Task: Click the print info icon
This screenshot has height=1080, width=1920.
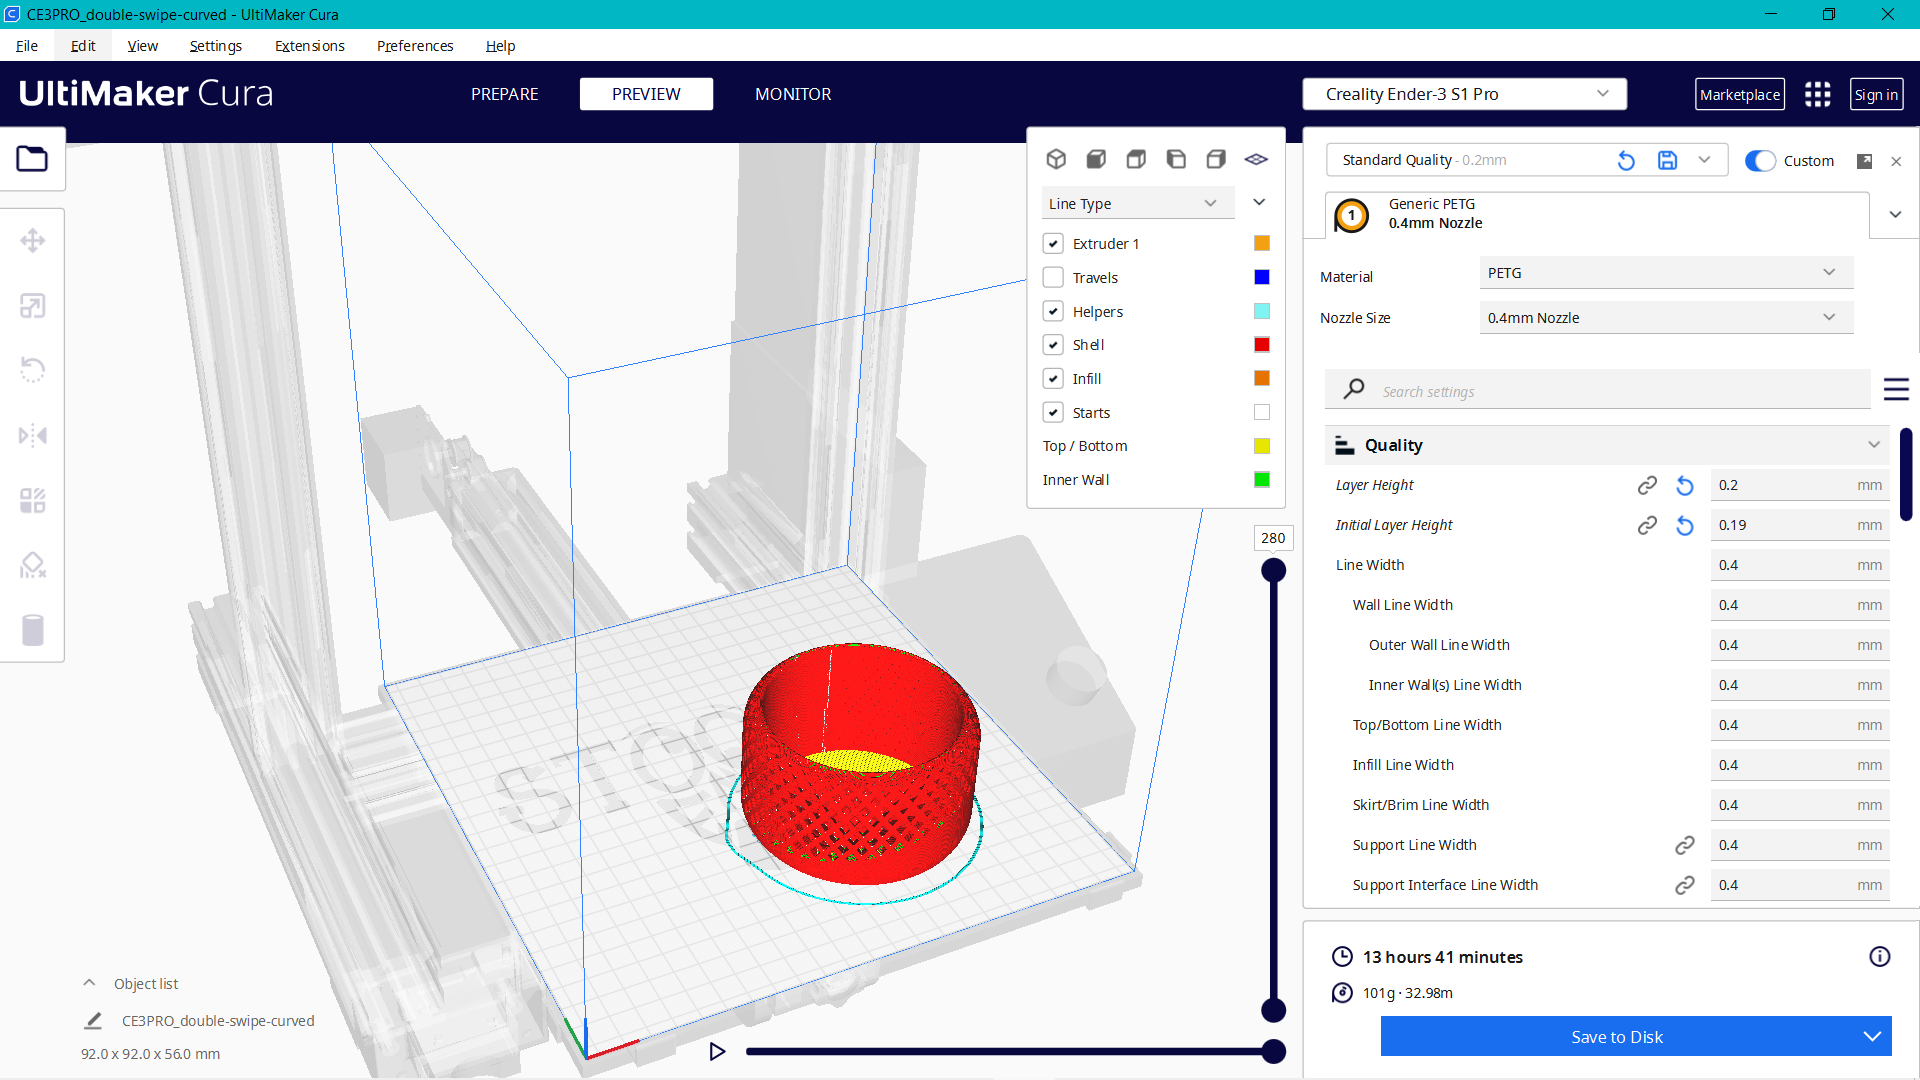Action: [x=1879, y=957]
